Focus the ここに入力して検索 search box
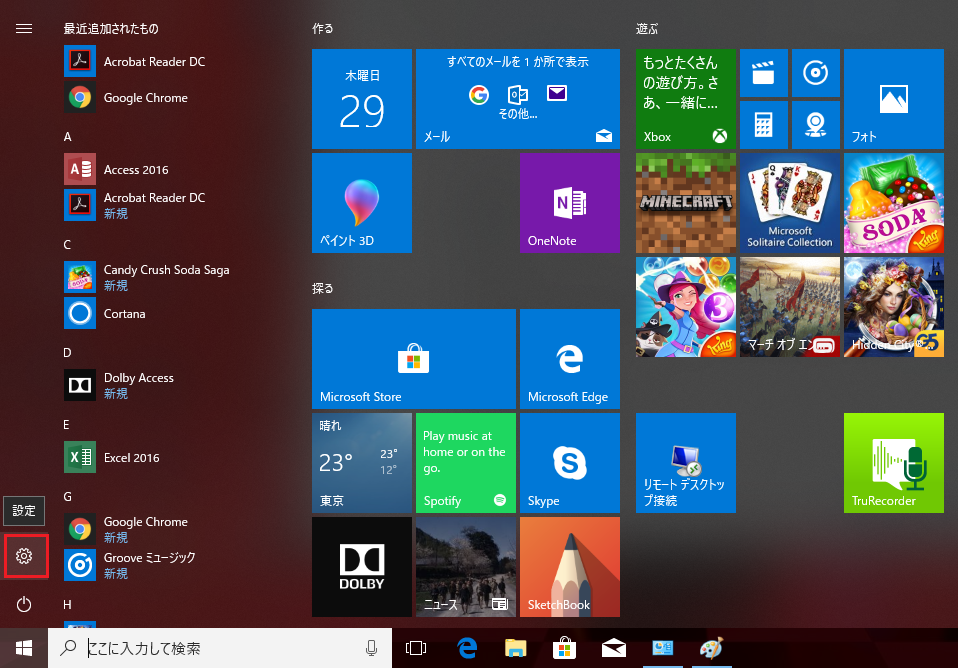This screenshot has height=668, width=958. click(220, 648)
